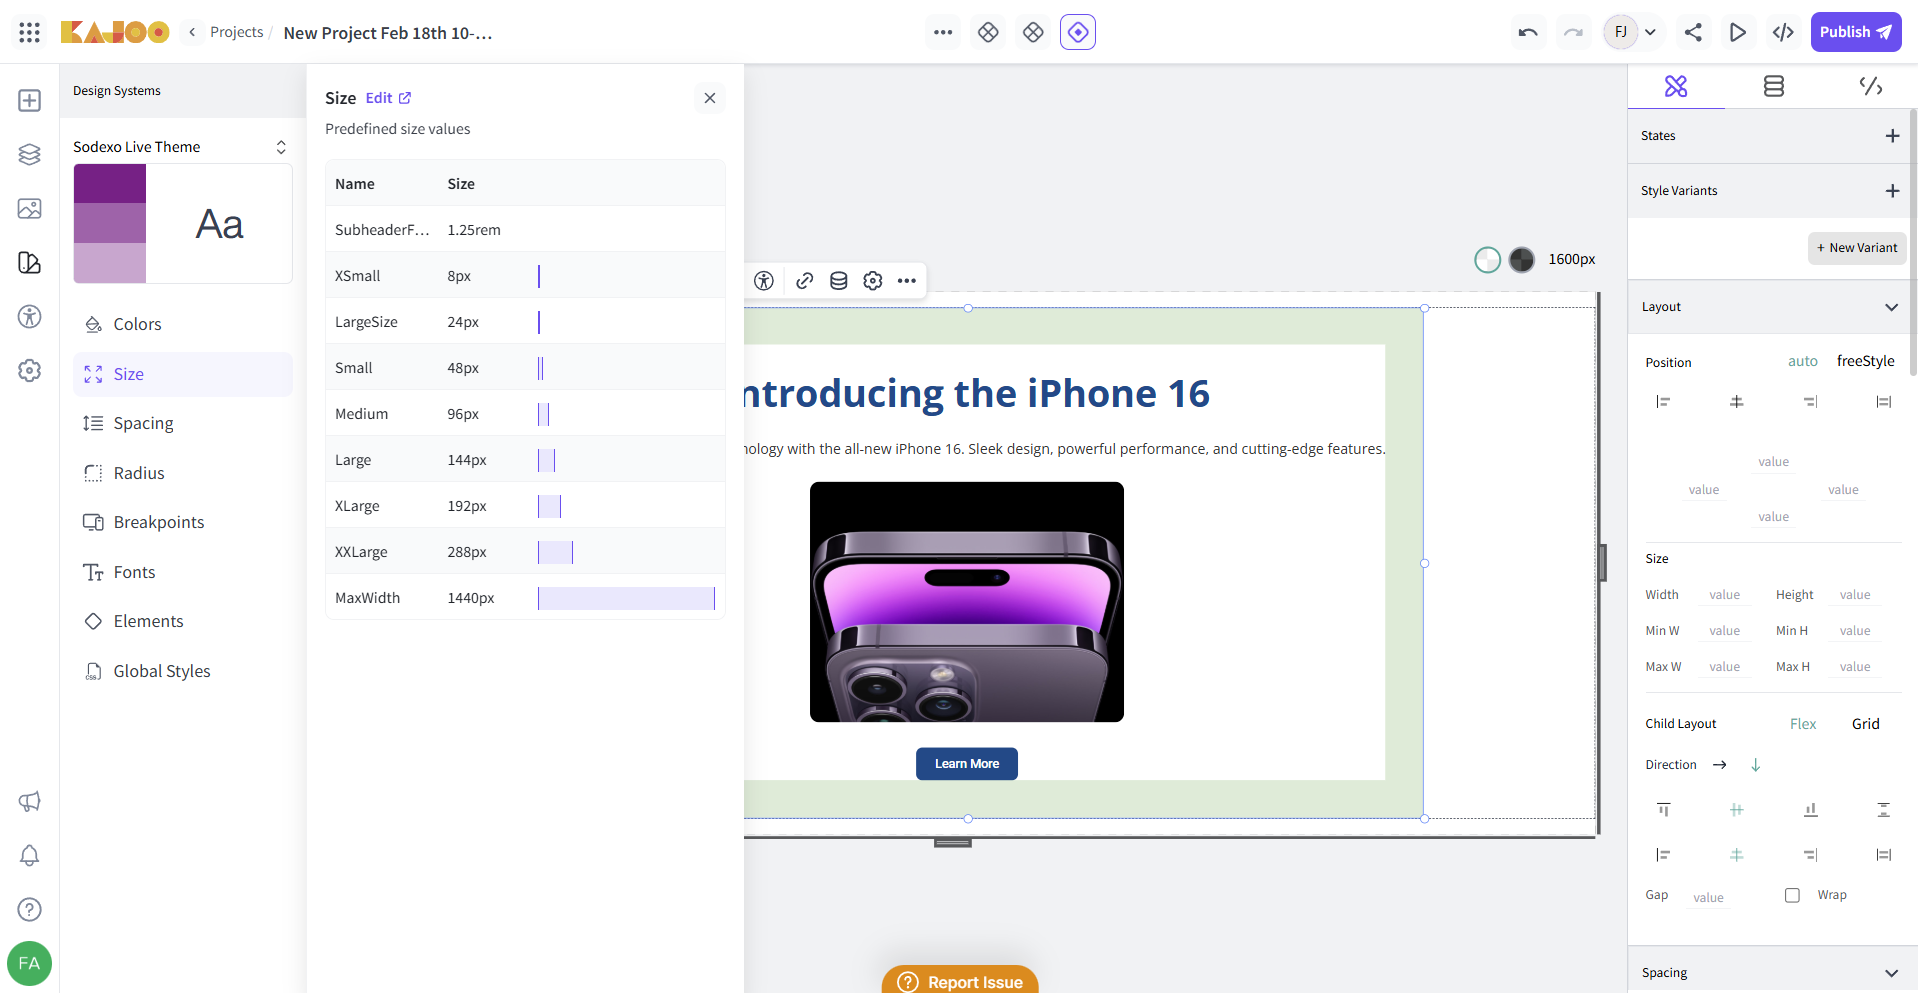Open the help question mark icon
Image resolution: width=1918 pixels, height=993 pixels.
30,909
